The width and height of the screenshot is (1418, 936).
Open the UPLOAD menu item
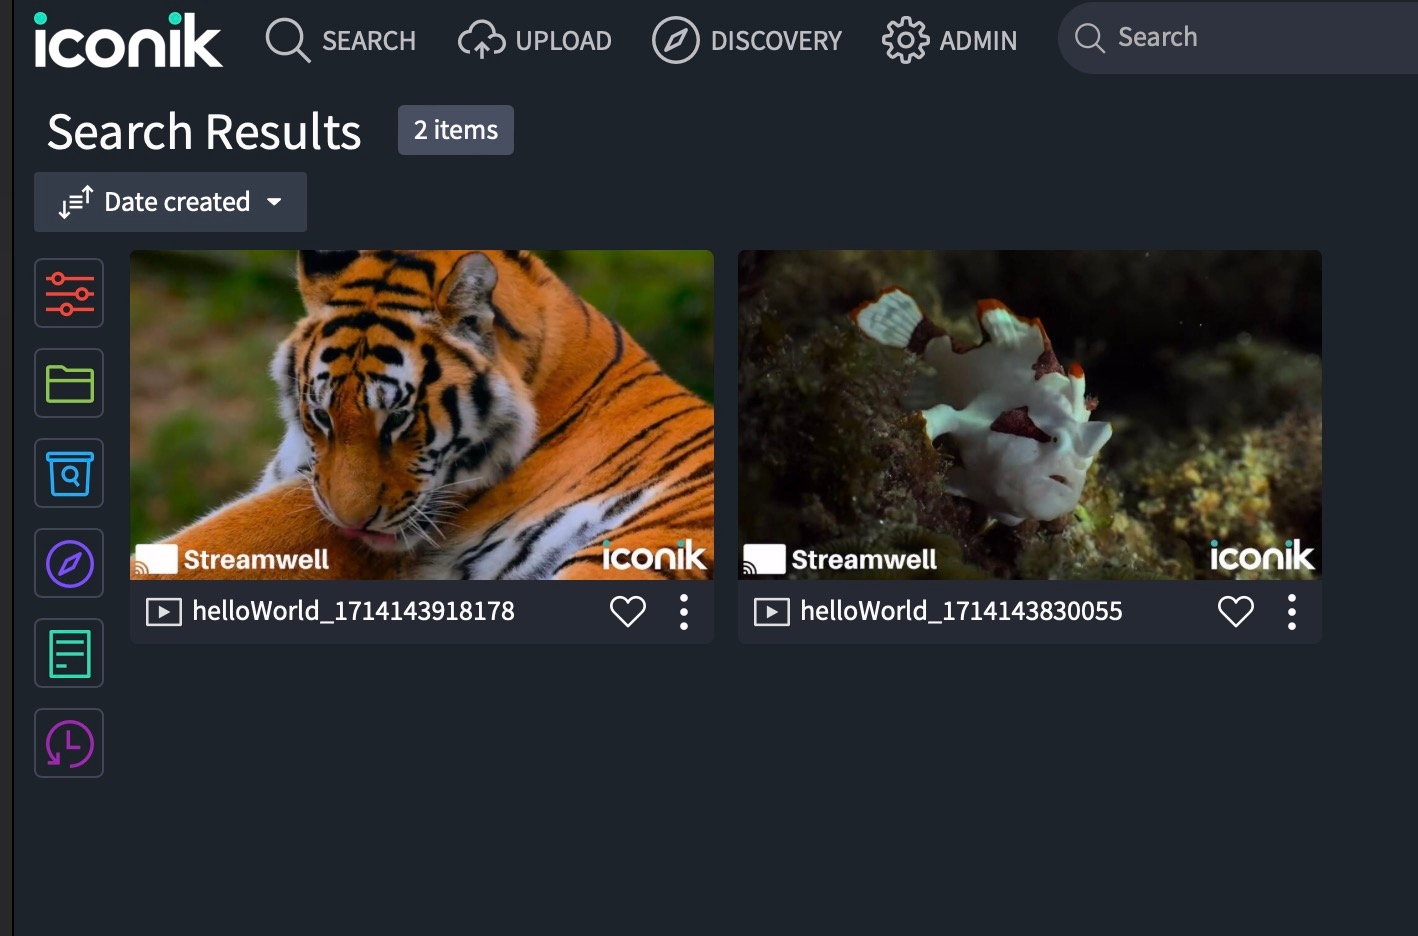[535, 40]
